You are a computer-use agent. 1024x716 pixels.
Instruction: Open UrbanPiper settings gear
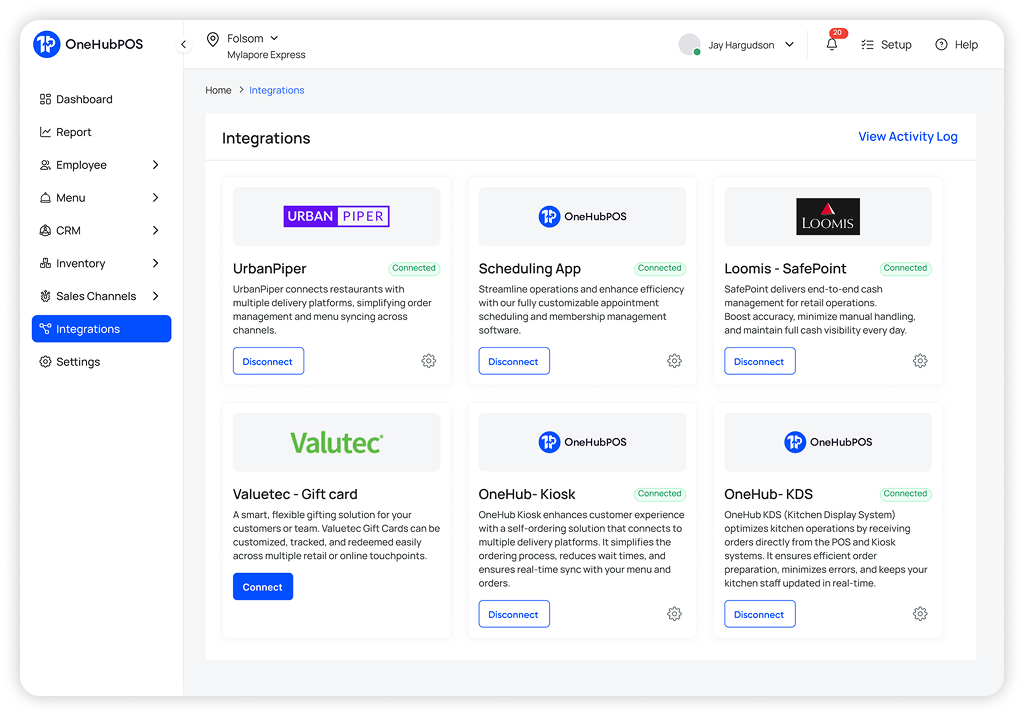tap(428, 361)
